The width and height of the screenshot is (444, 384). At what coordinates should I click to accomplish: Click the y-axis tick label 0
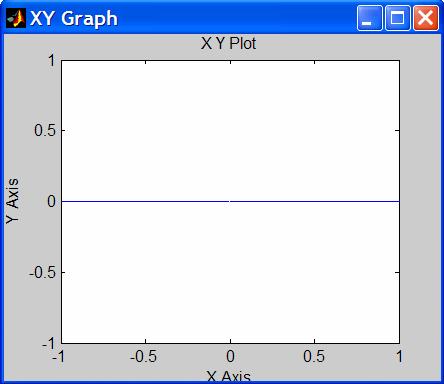[52, 201]
